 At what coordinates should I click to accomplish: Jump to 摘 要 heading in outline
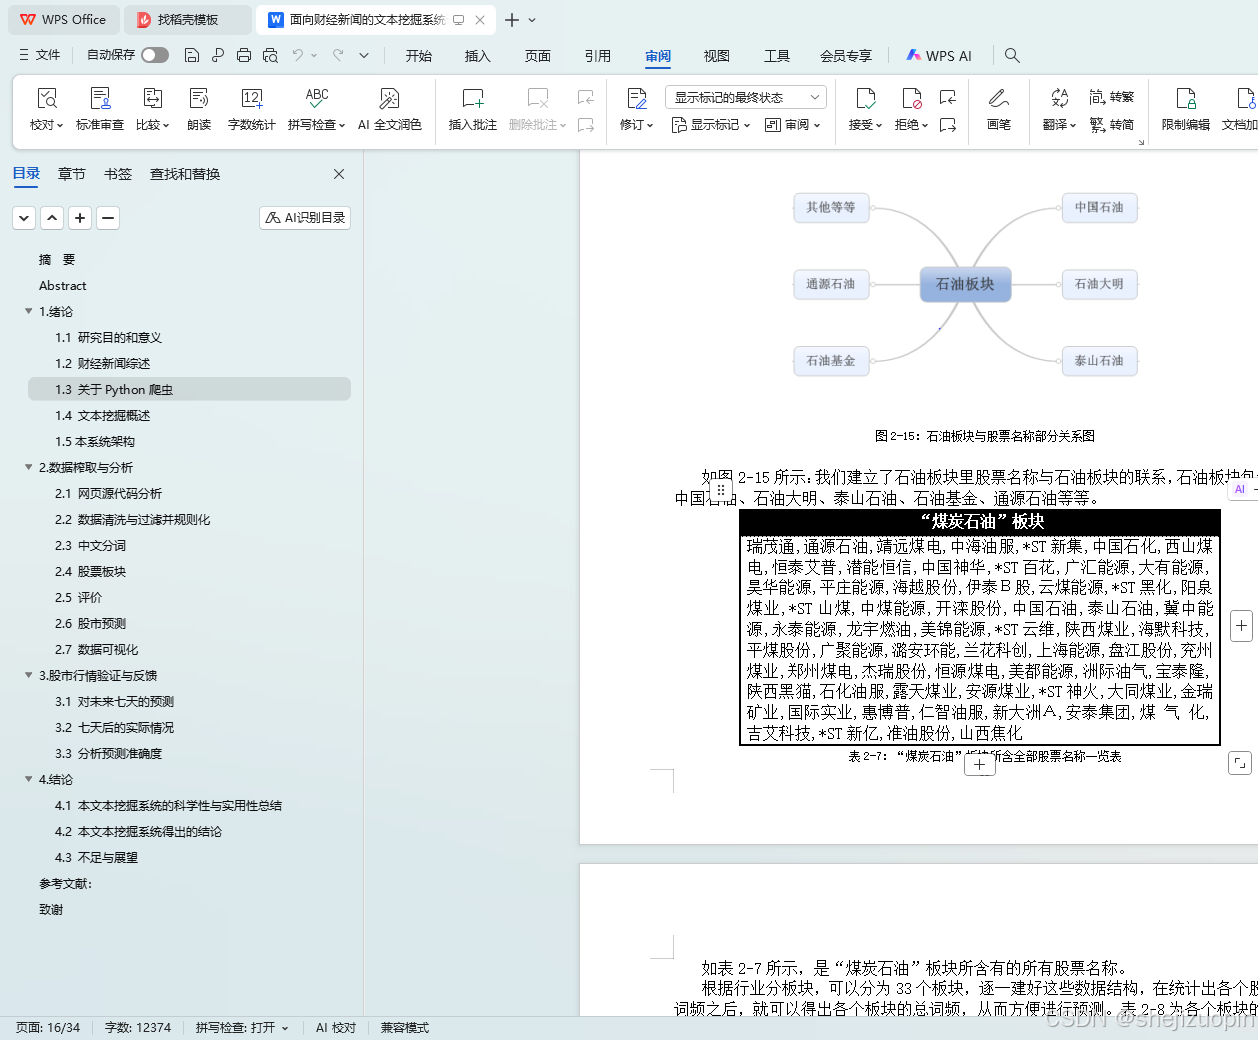pos(57,259)
